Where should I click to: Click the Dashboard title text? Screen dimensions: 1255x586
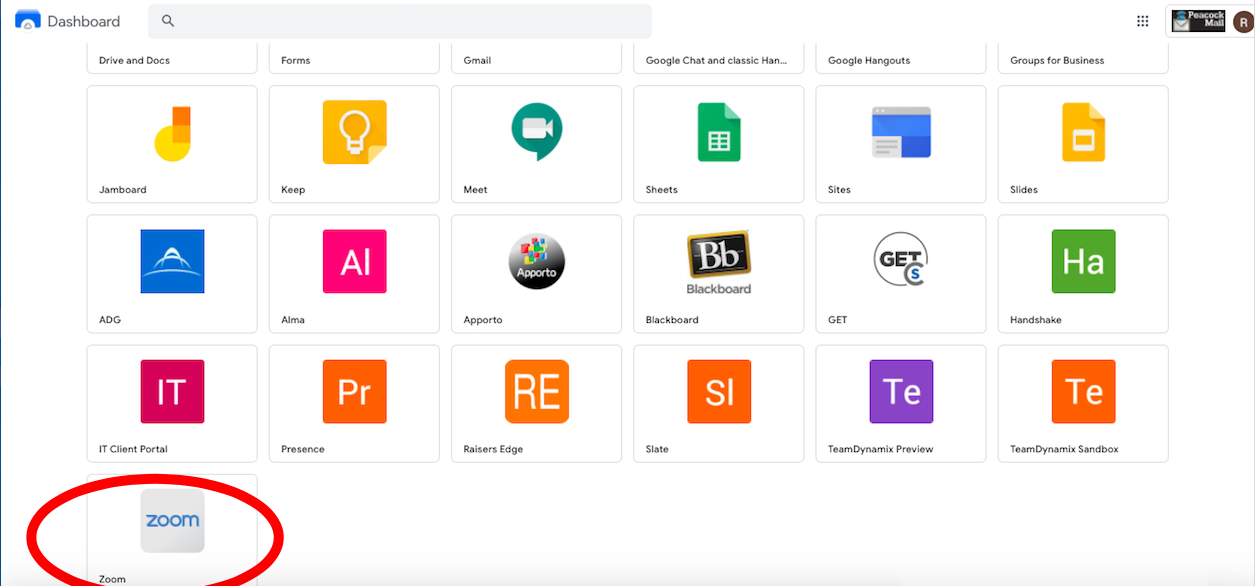84,21
